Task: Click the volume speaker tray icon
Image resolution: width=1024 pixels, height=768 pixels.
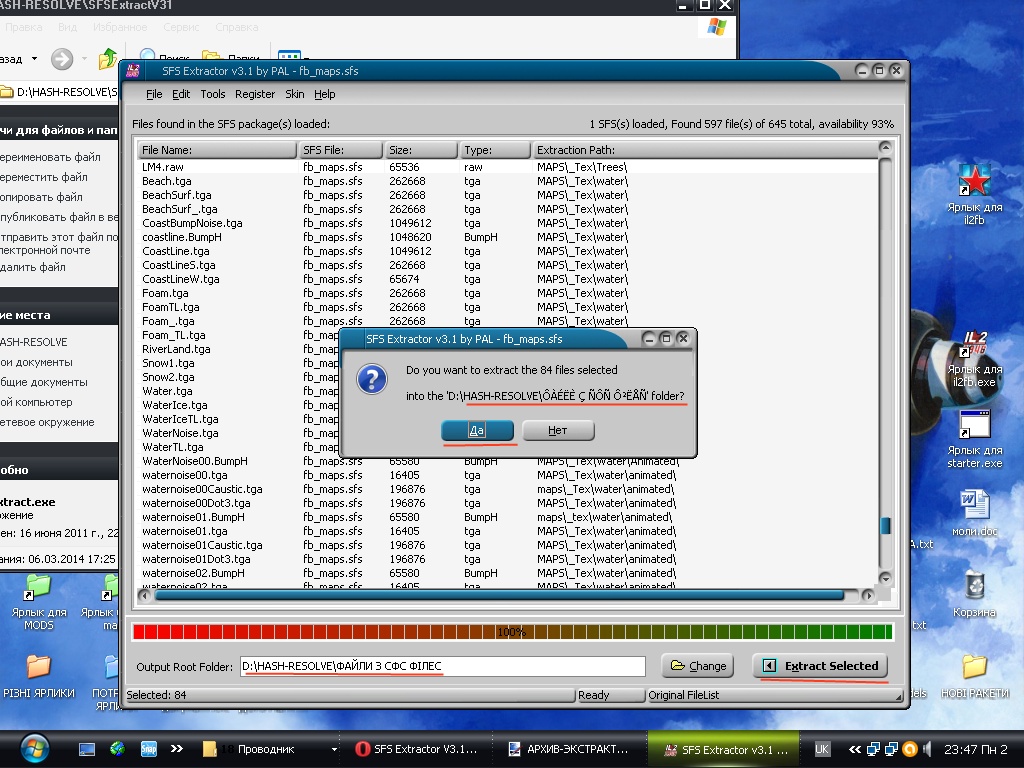Action: [928, 749]
